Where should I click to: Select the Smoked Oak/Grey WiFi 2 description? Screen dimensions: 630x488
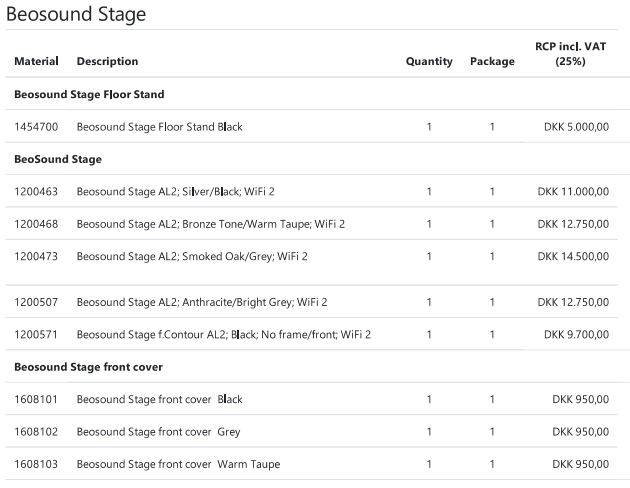click(192, 256)
